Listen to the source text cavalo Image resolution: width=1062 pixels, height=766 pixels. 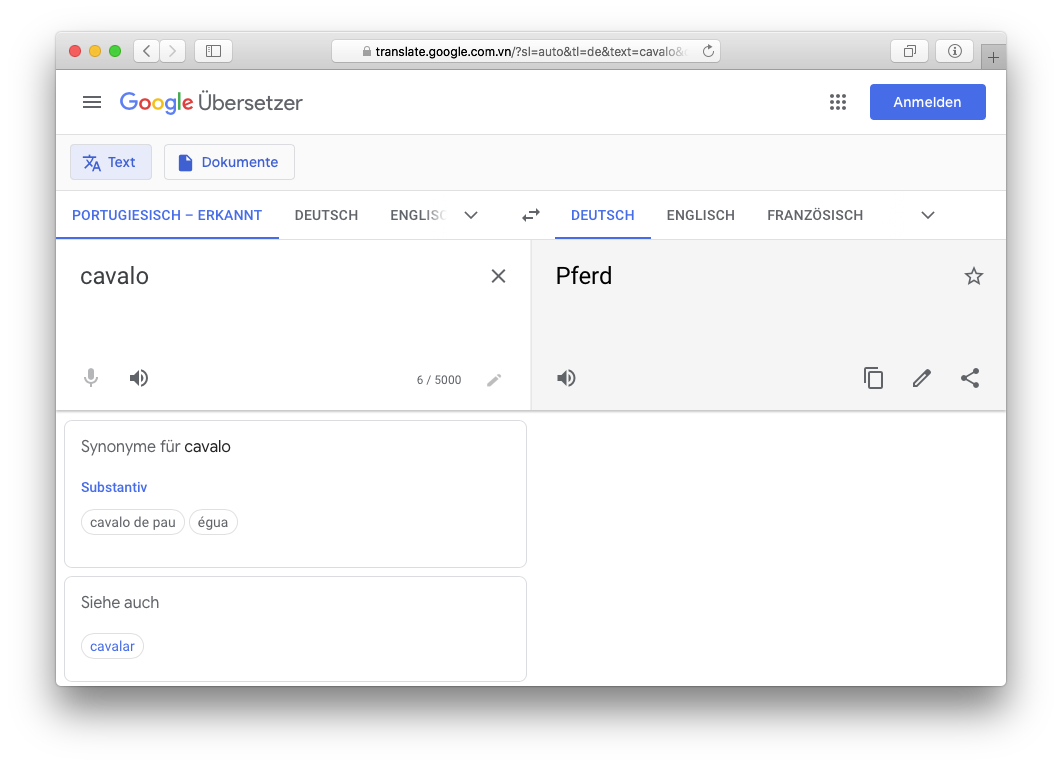(x=139, y=378)
